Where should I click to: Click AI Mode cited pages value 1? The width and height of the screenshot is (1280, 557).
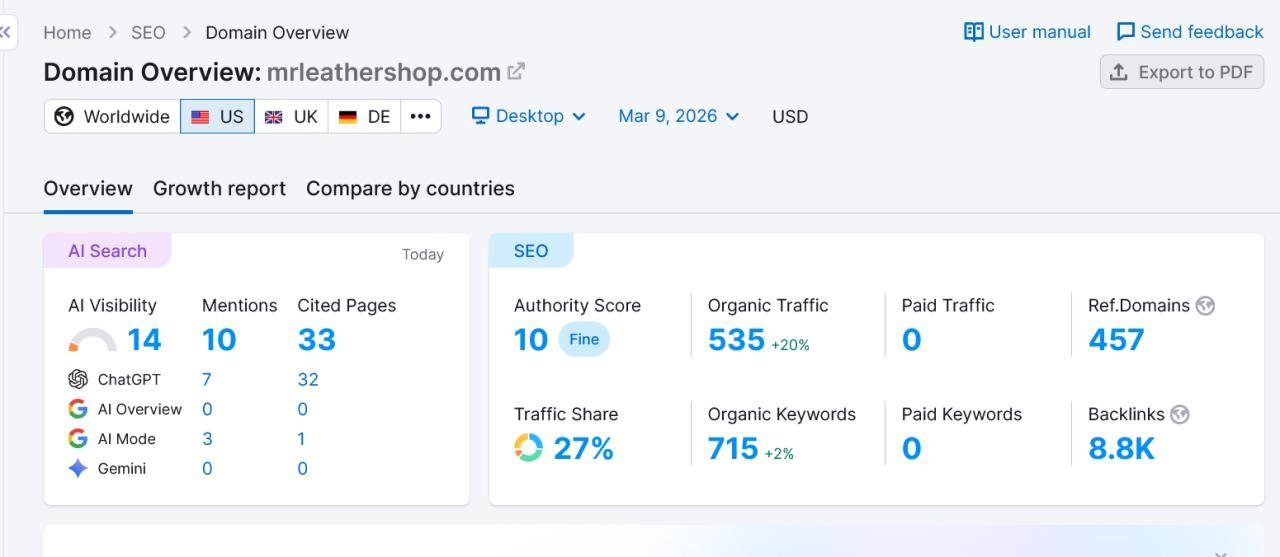click(x=302, y=438)
